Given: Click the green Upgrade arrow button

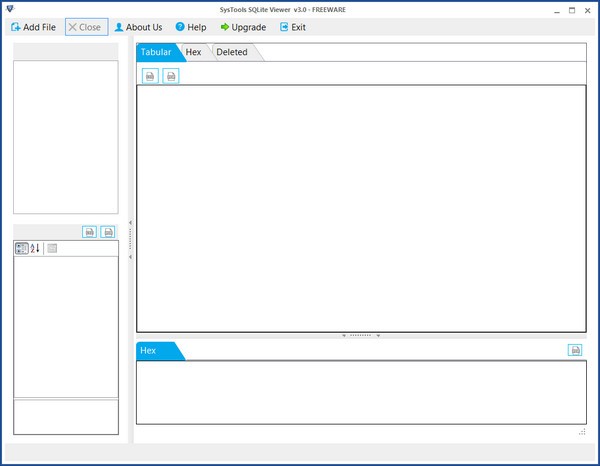Looking at the screenshot, I should (243, 27).
